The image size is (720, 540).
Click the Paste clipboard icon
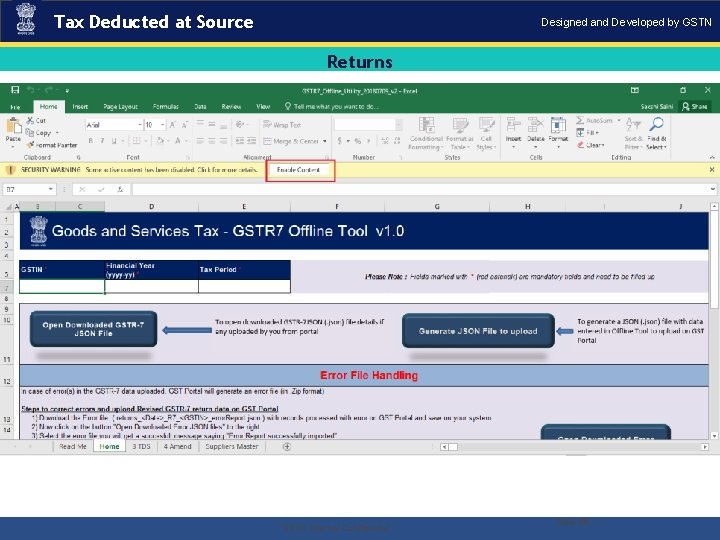[13, 126]
